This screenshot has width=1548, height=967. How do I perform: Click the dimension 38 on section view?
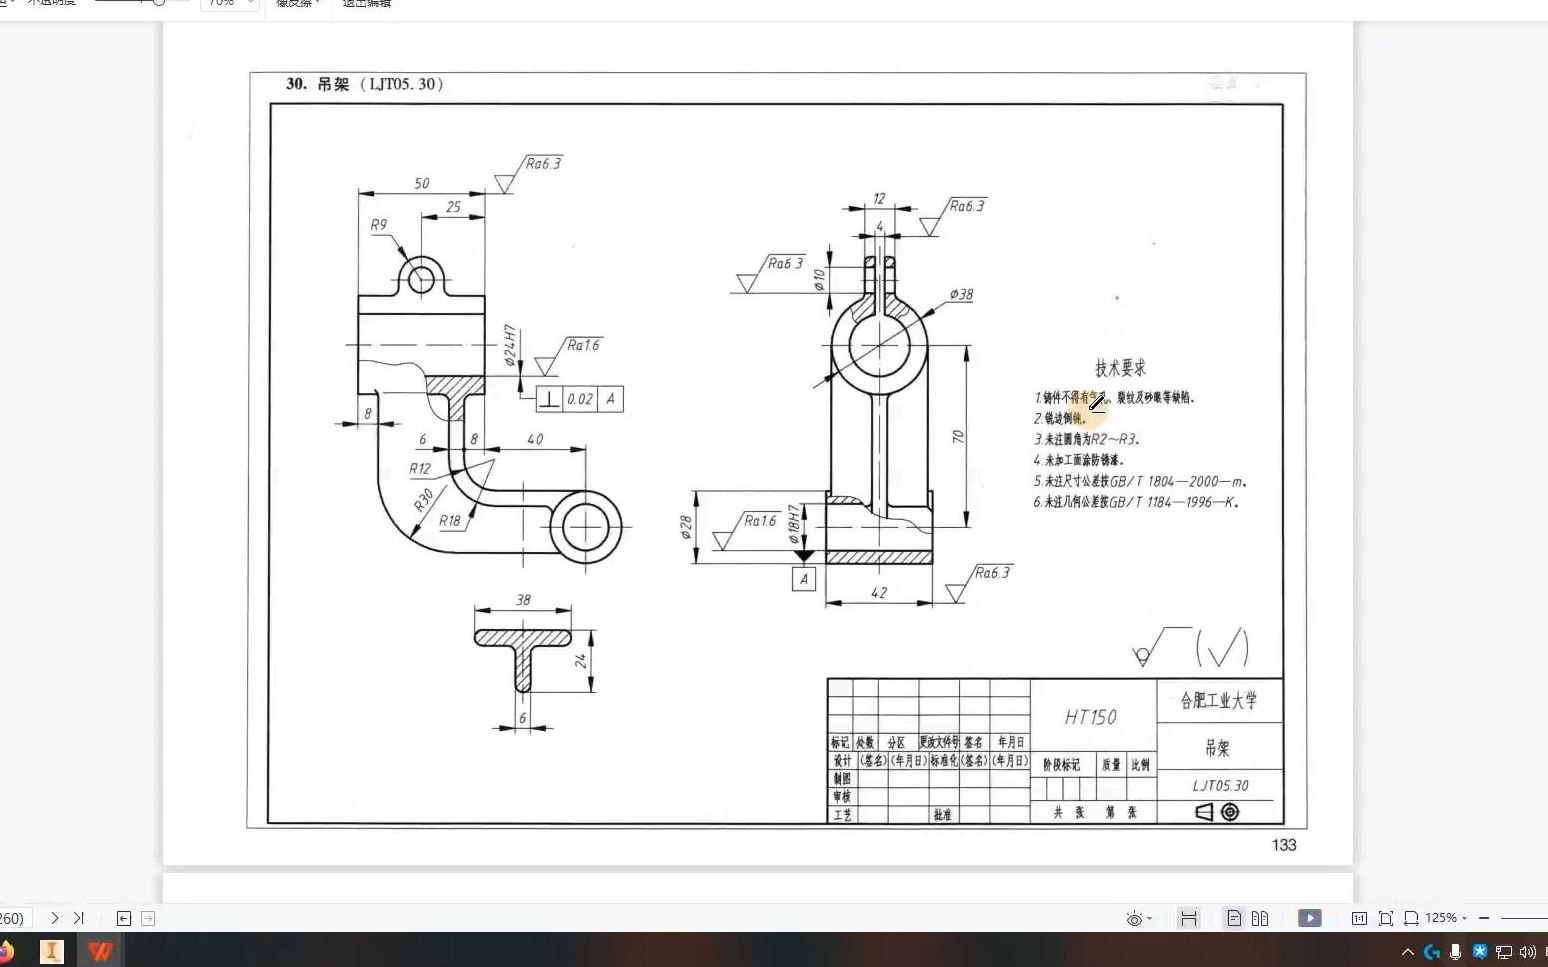[523, 600]
